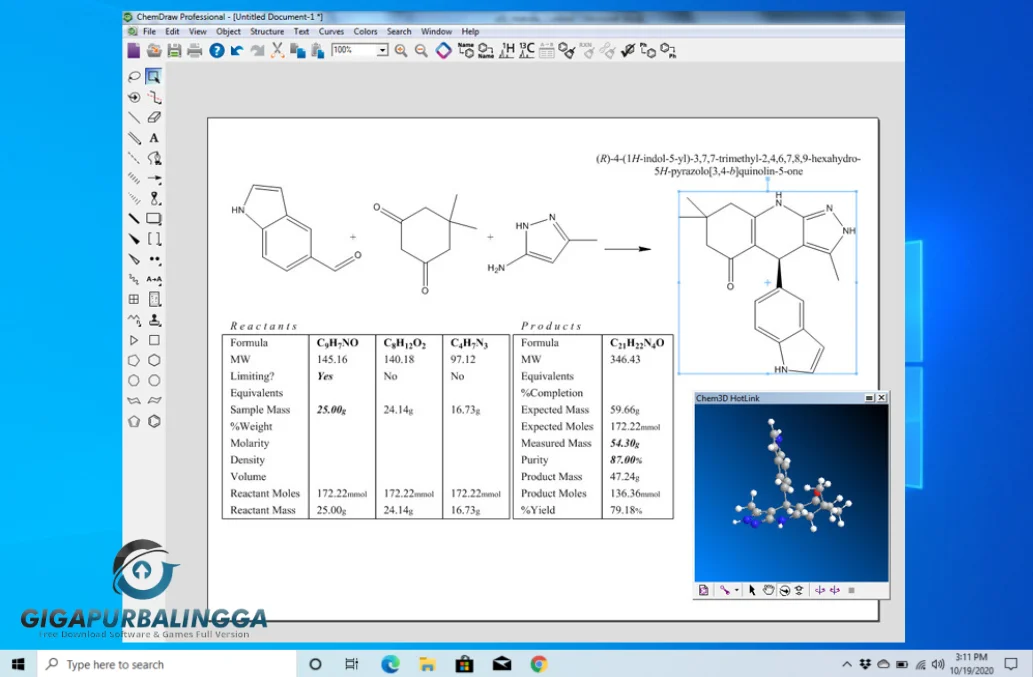Activate the Text tool labeled A

tap(154, 138)
